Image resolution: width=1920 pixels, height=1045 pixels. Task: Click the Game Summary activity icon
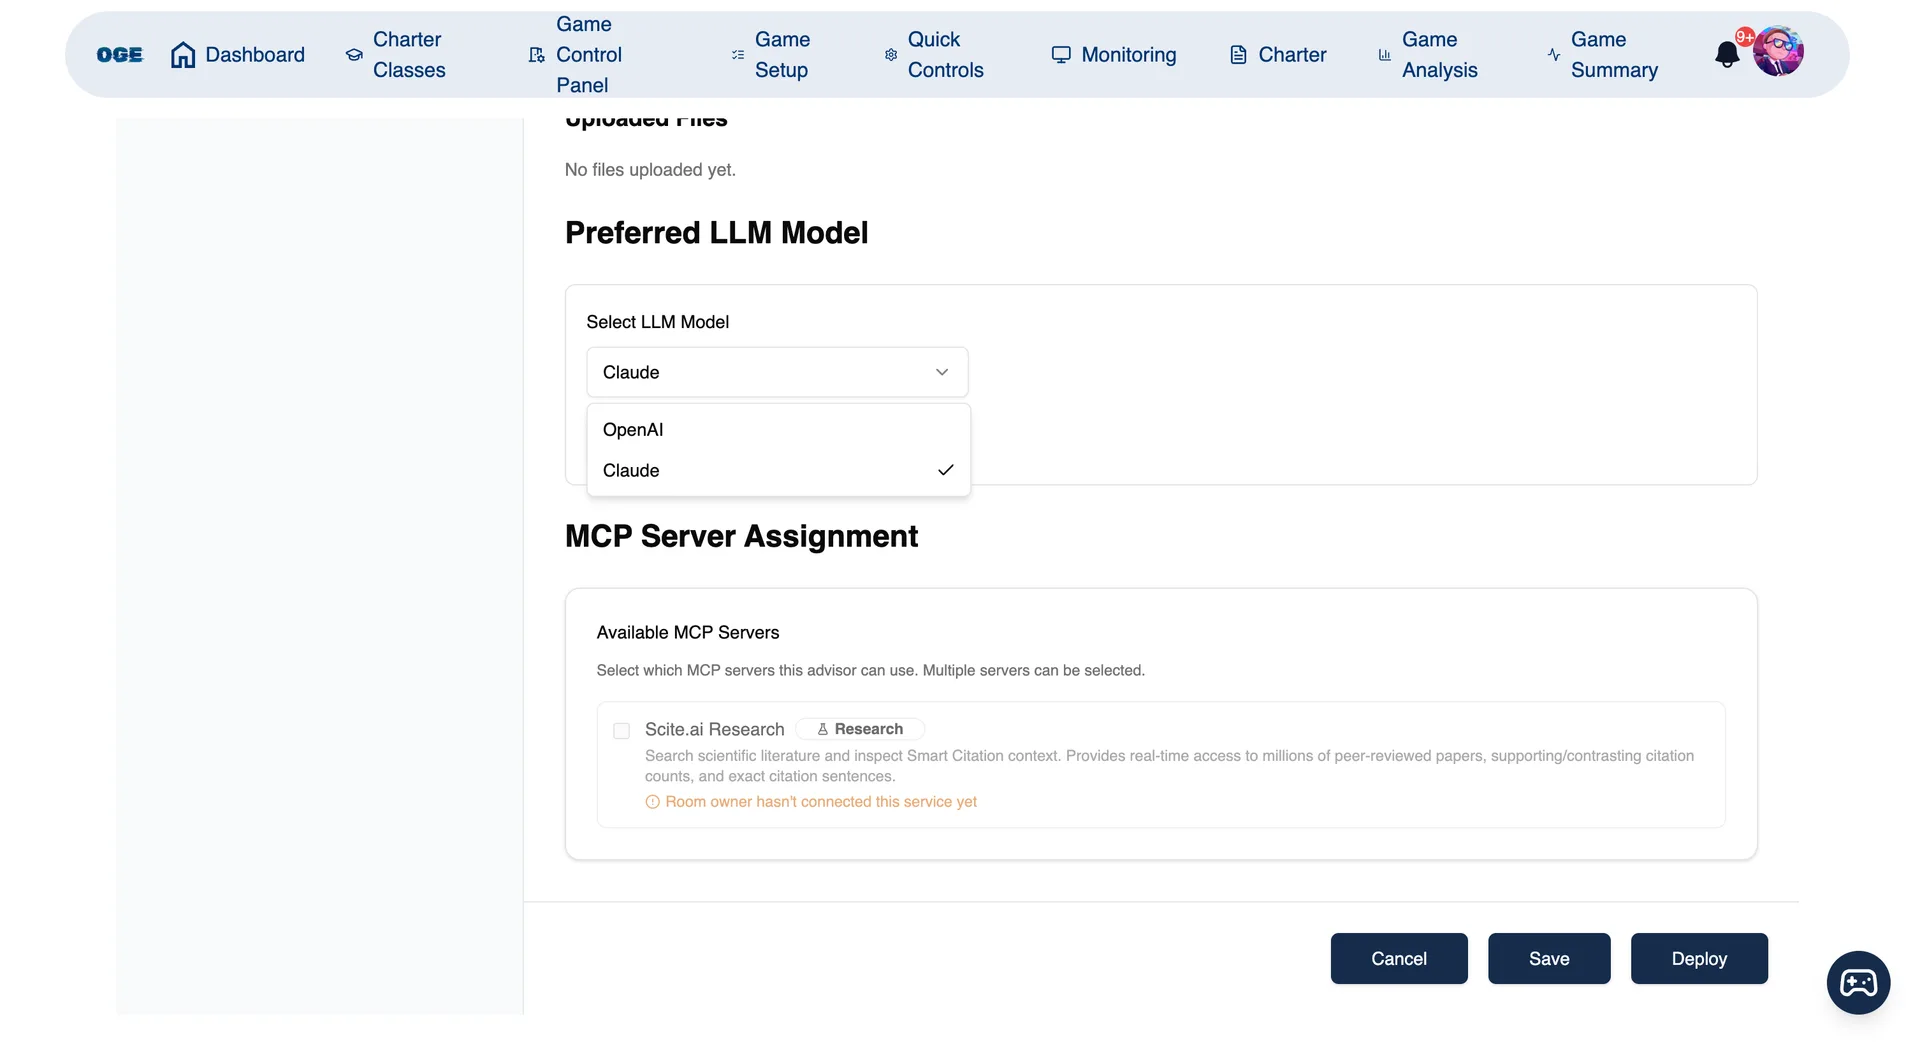(1554, 55)
